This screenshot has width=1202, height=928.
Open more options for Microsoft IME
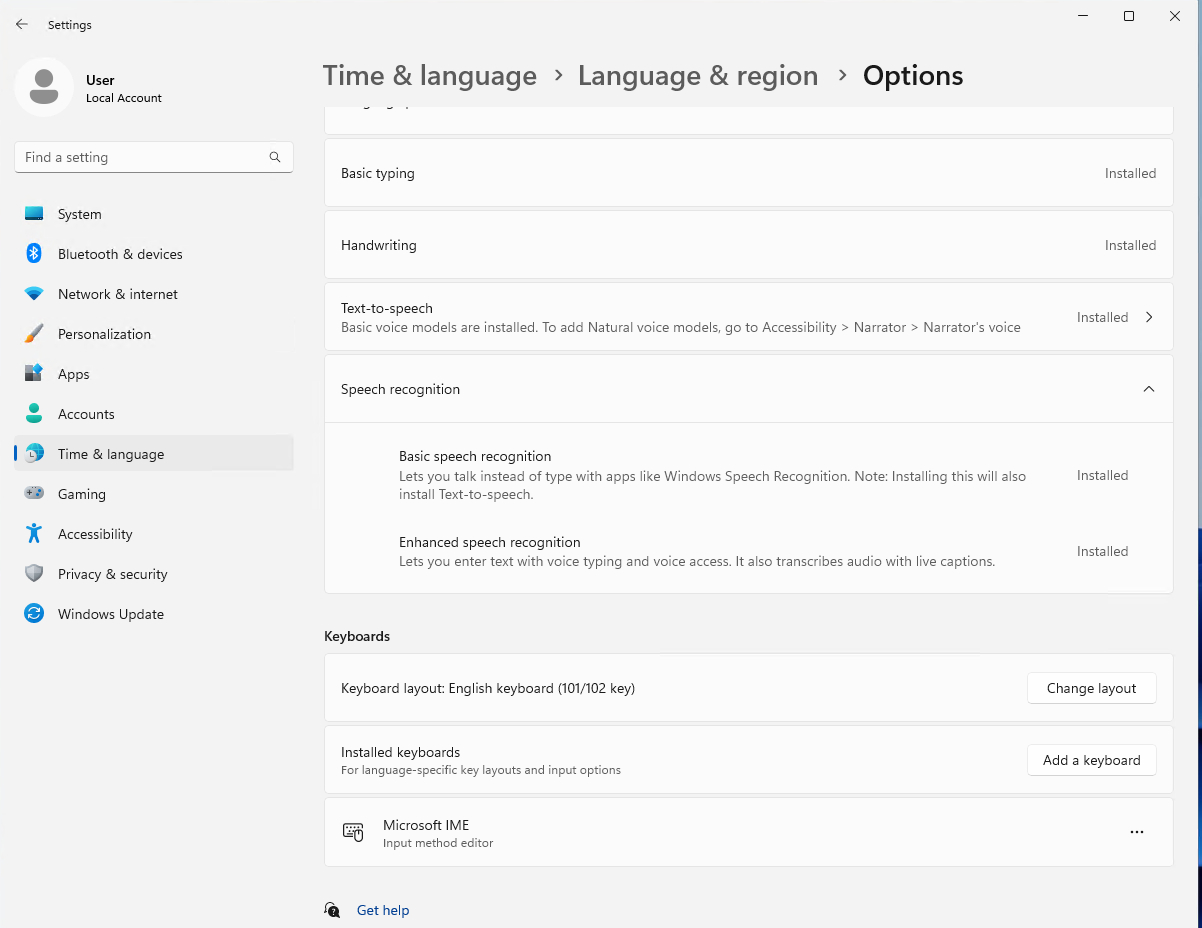(x=1137, y=831)
